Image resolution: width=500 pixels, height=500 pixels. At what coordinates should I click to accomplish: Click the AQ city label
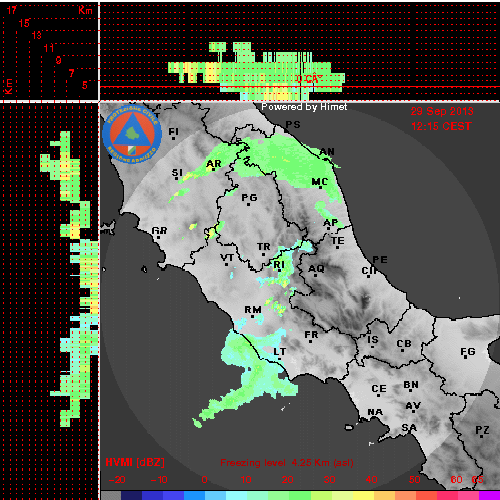pyautogui.click(x=316, y=269)
